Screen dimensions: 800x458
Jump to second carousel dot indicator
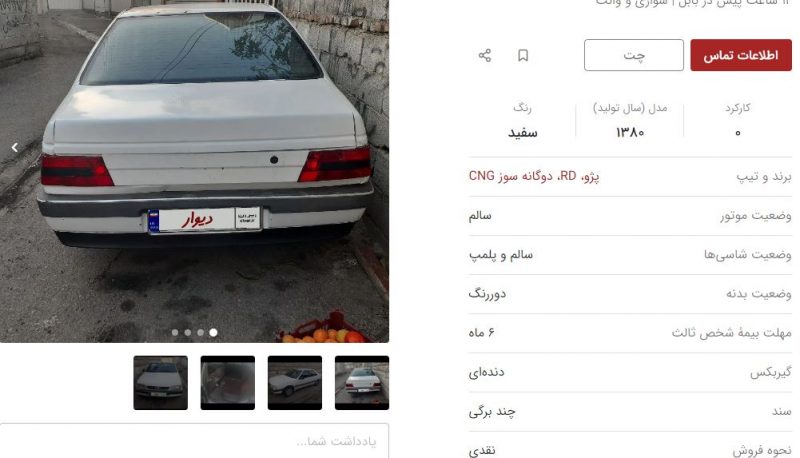coord(188,333)
